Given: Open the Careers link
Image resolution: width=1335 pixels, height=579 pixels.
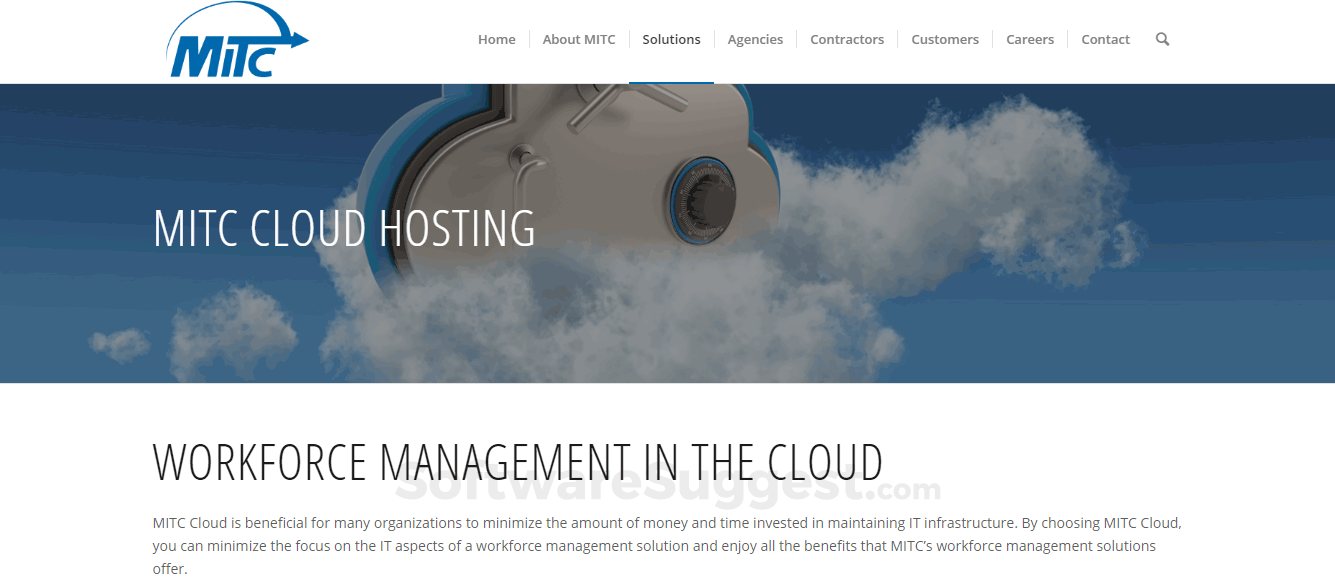Looking at the screenshot, I should (x=1030, y=39).
